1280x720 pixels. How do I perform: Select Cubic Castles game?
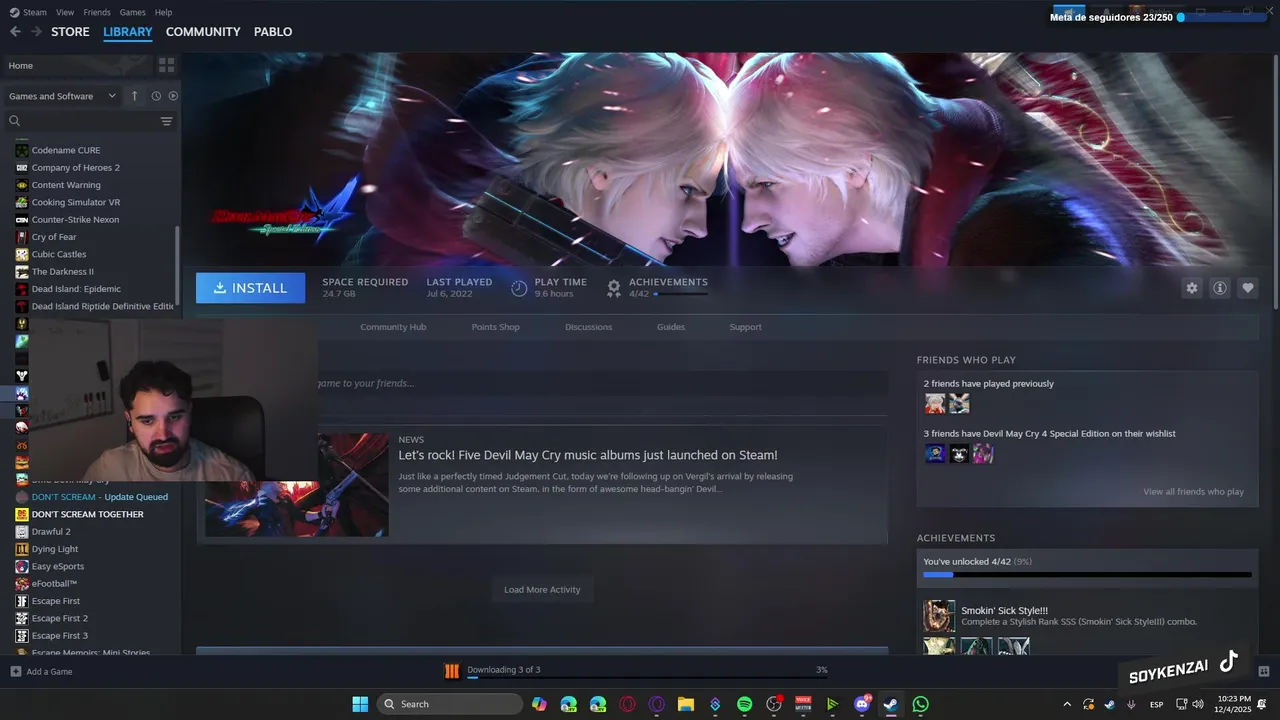click(59, 254)
